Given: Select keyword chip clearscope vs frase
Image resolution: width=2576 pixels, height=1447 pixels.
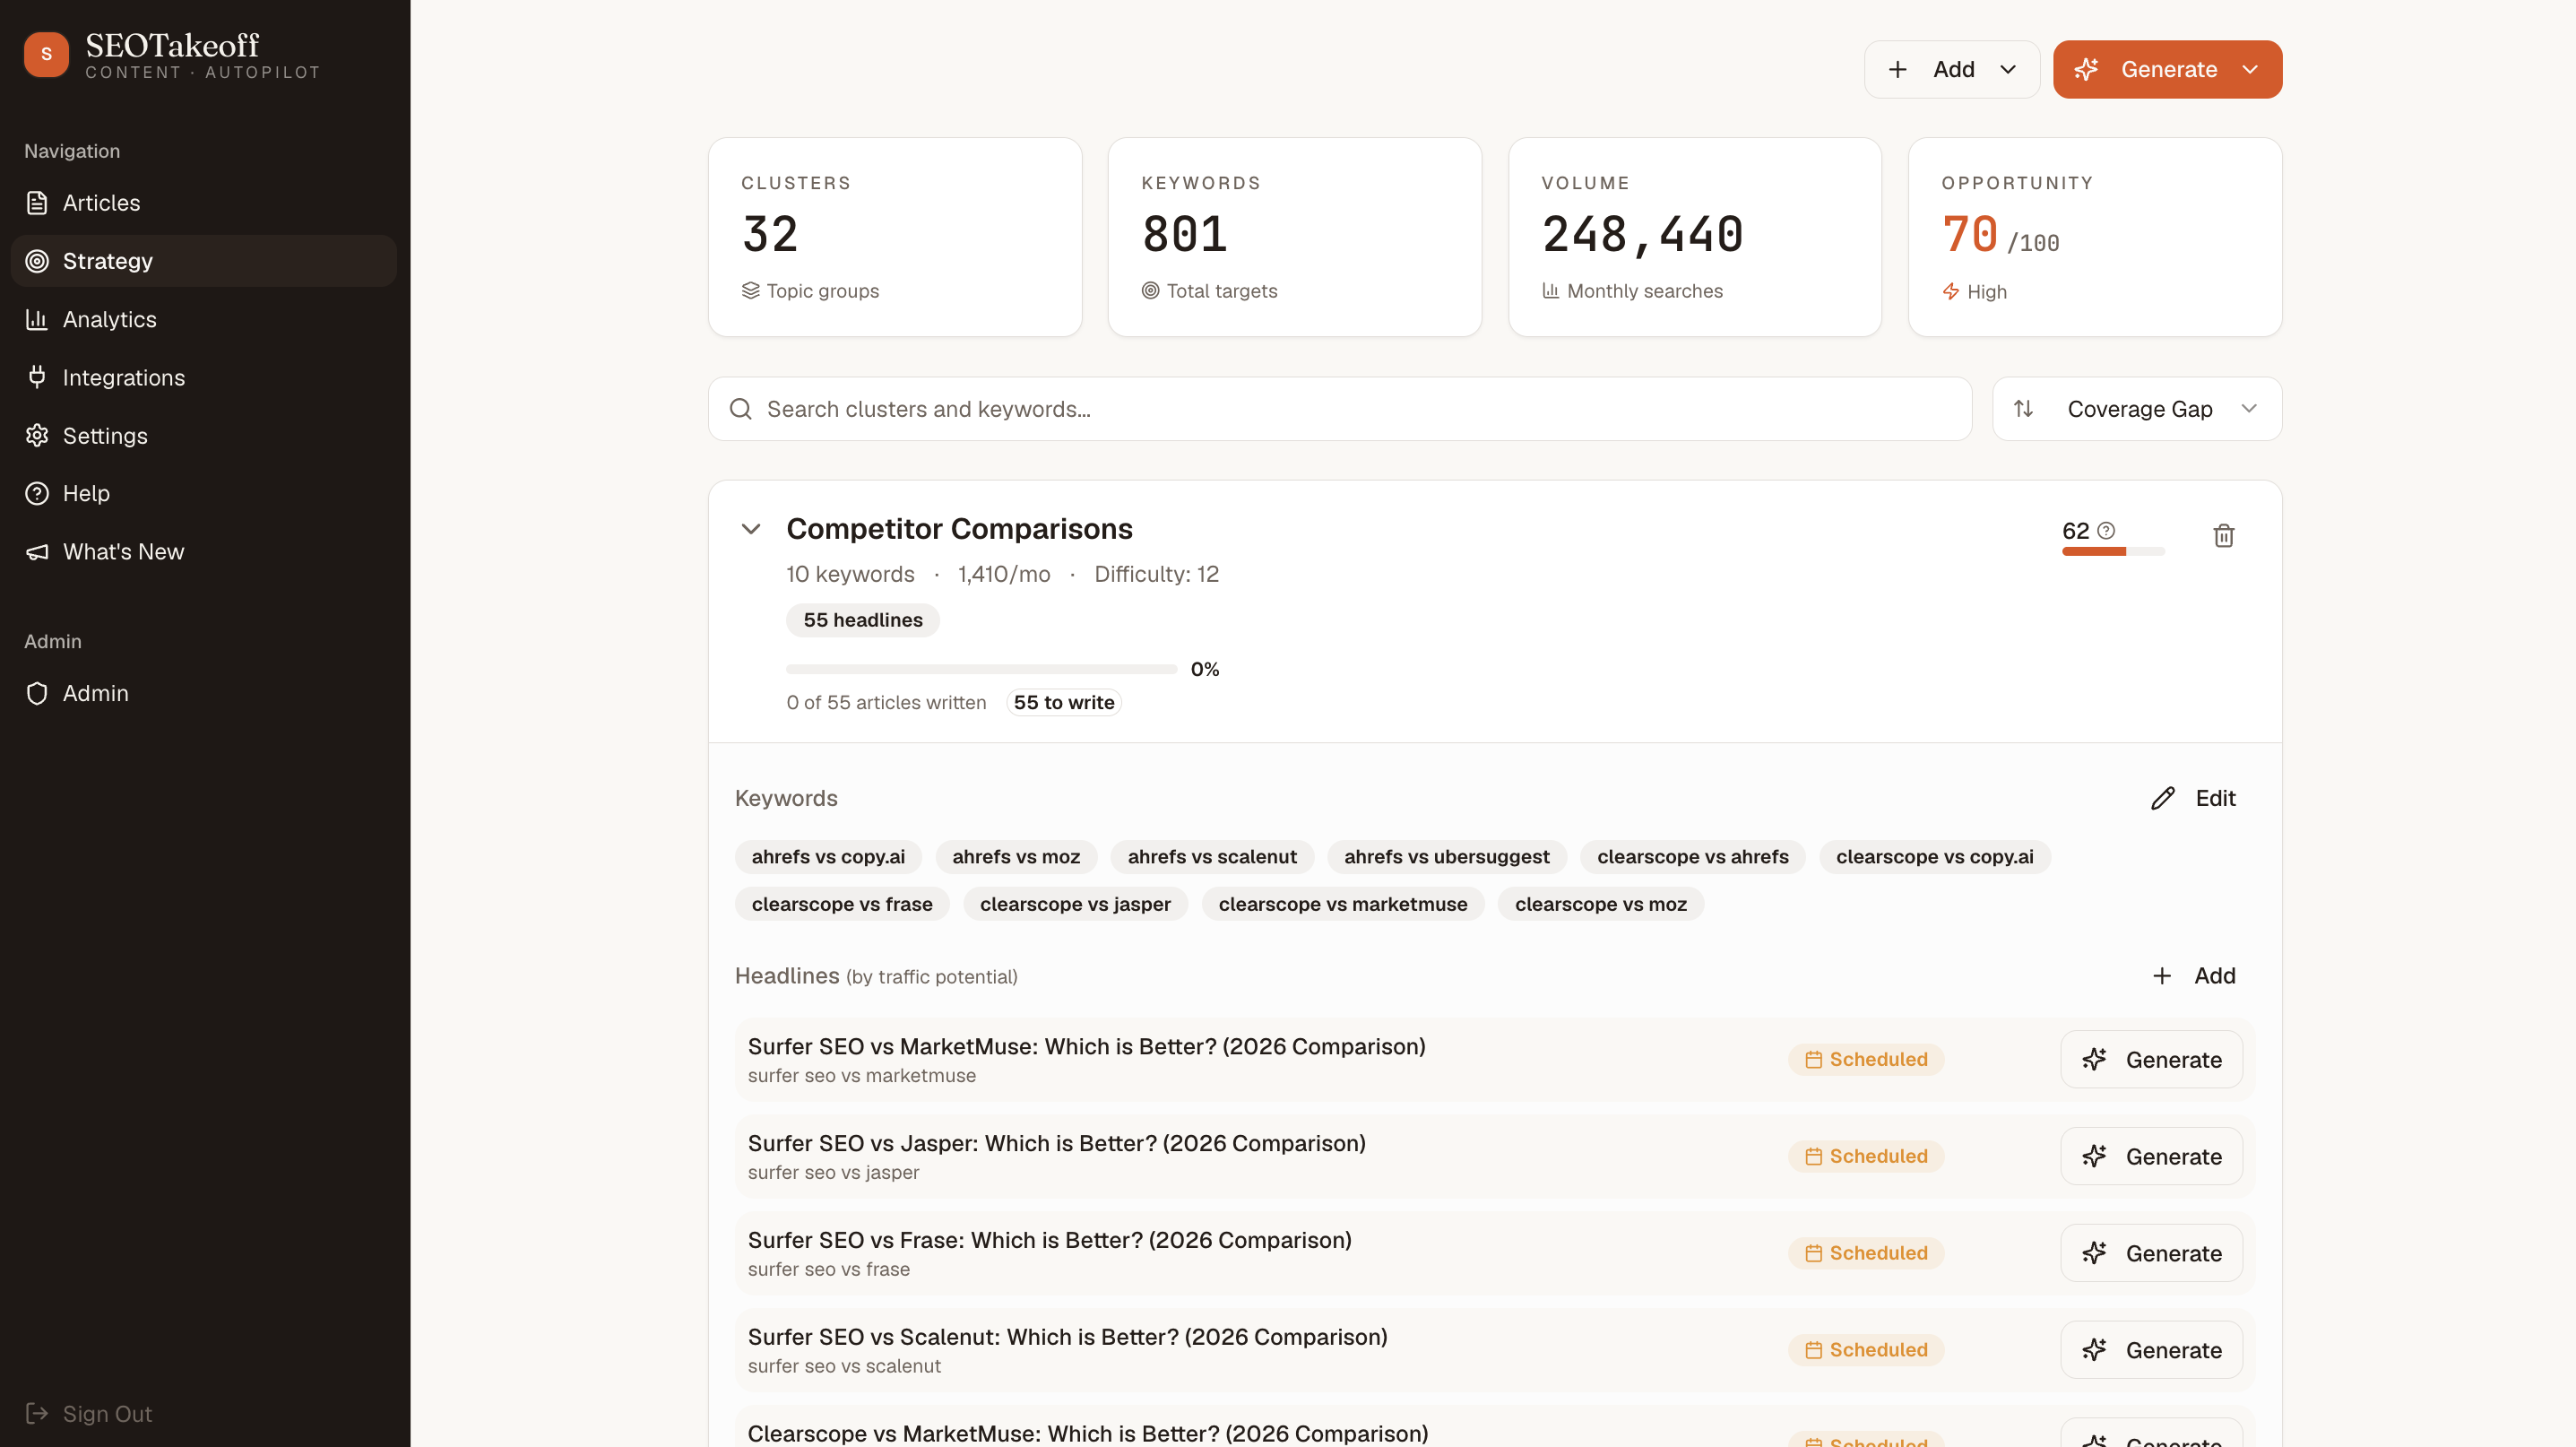Looking at the screenshot, I should pyautogui.click(x=842, y=904).
